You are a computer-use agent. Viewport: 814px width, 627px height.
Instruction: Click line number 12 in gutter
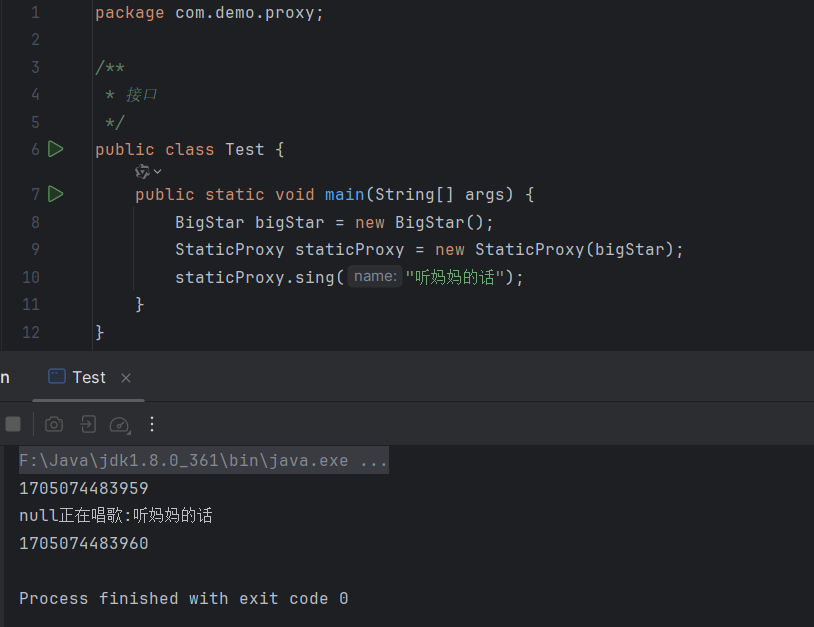point(31,332)
